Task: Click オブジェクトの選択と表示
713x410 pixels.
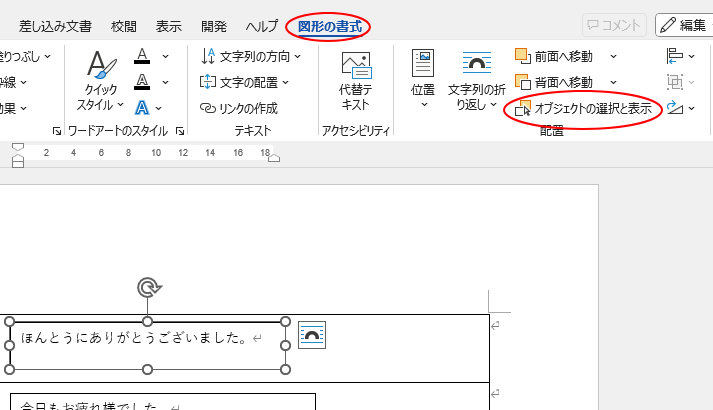Action: (583, 109)
